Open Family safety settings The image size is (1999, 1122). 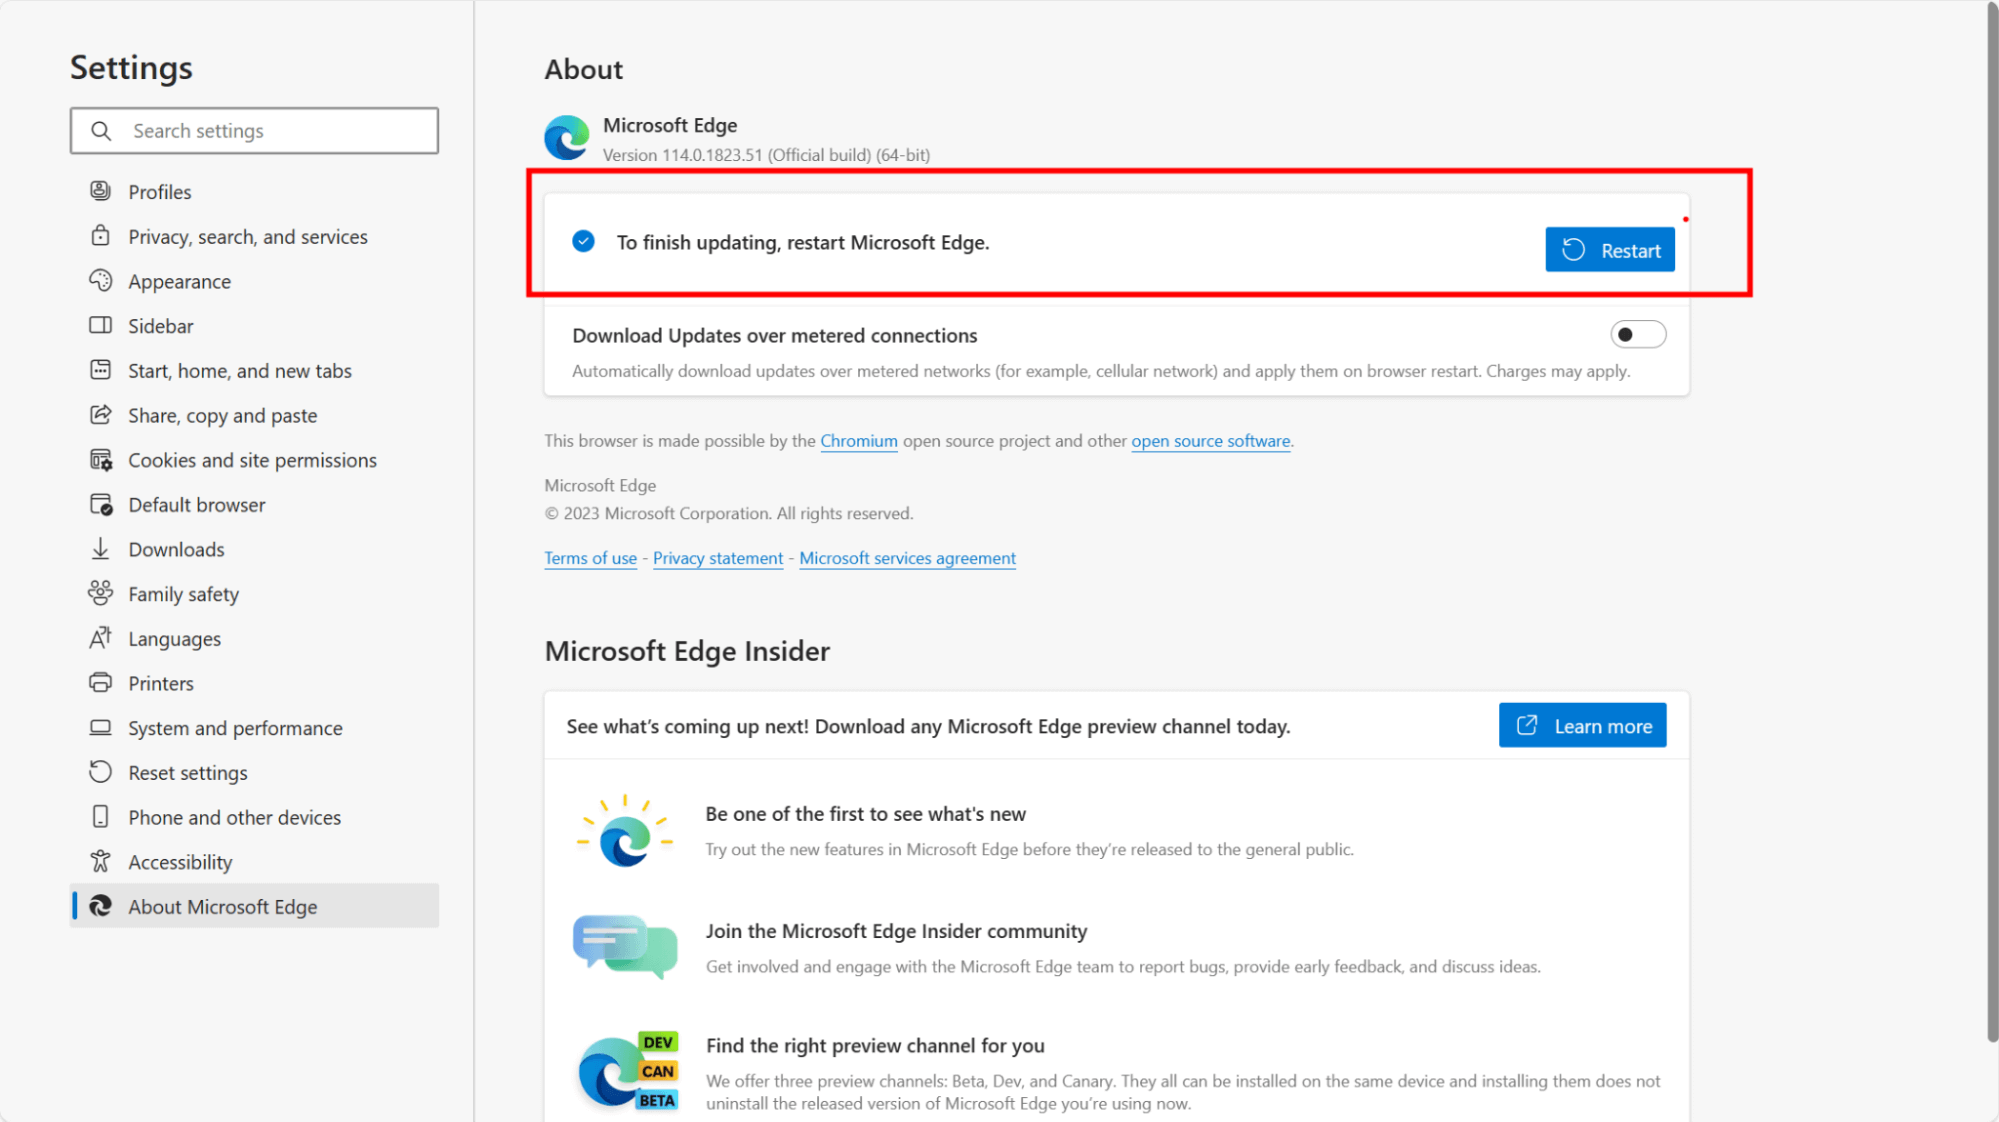tap(254, 594)
